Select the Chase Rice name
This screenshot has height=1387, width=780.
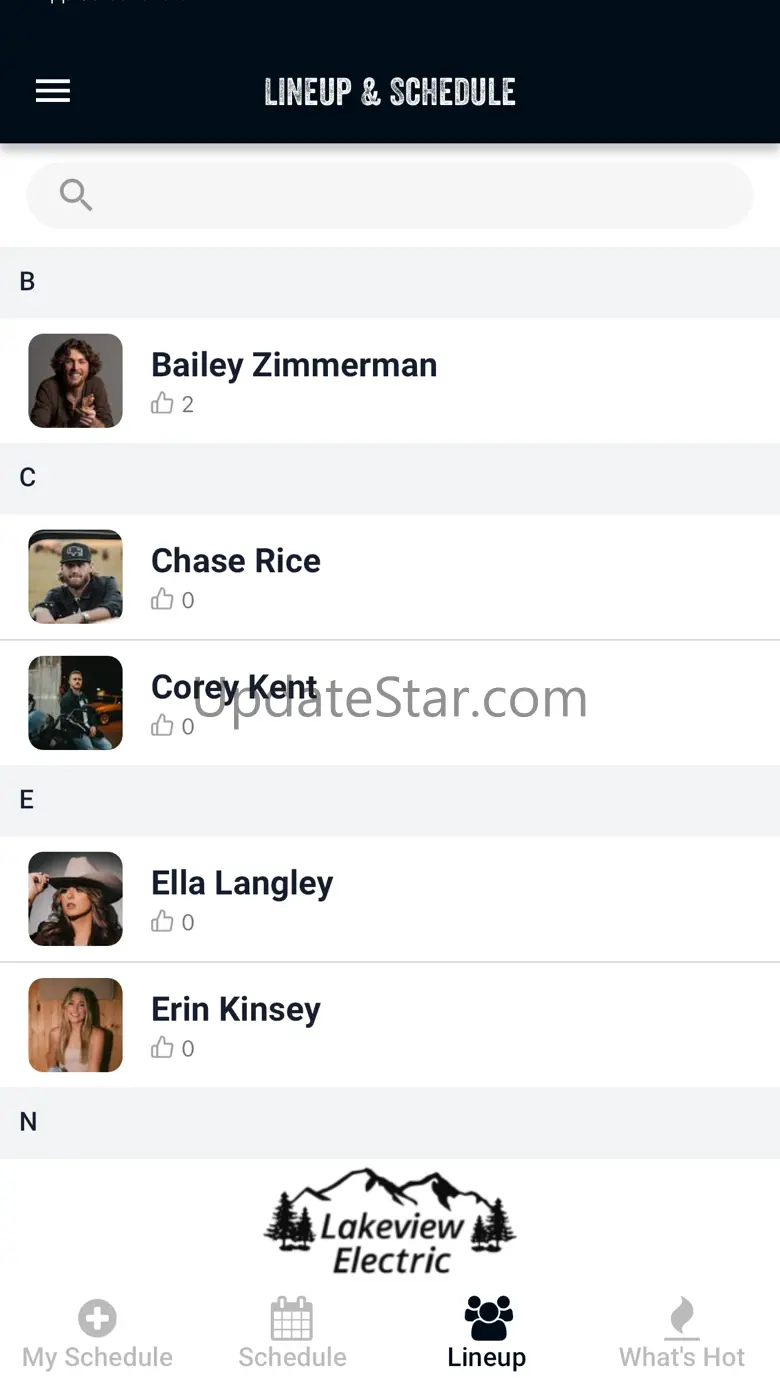coord(236,561)
